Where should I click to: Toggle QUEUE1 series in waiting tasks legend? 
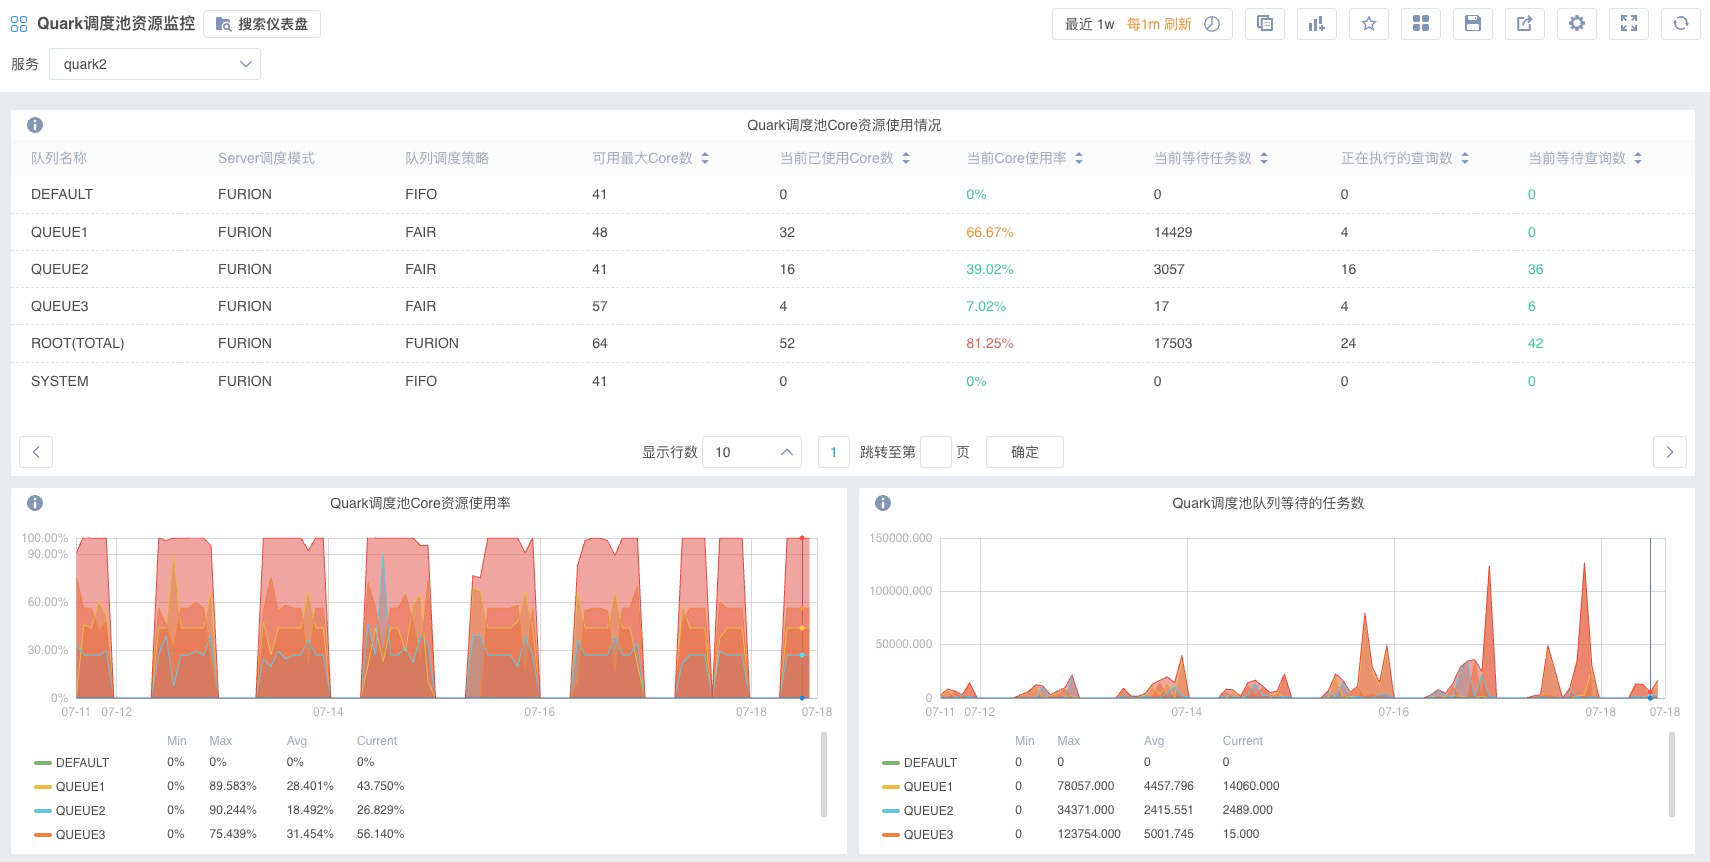click(917, 786)
